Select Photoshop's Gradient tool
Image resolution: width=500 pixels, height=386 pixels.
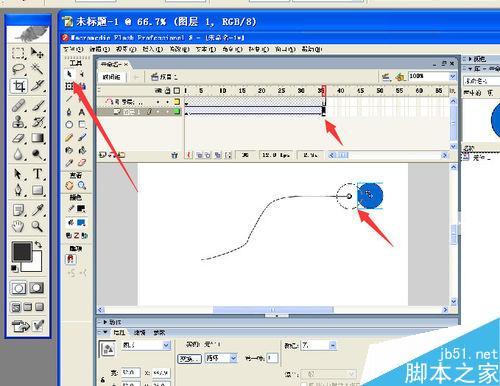coord(37,138)
